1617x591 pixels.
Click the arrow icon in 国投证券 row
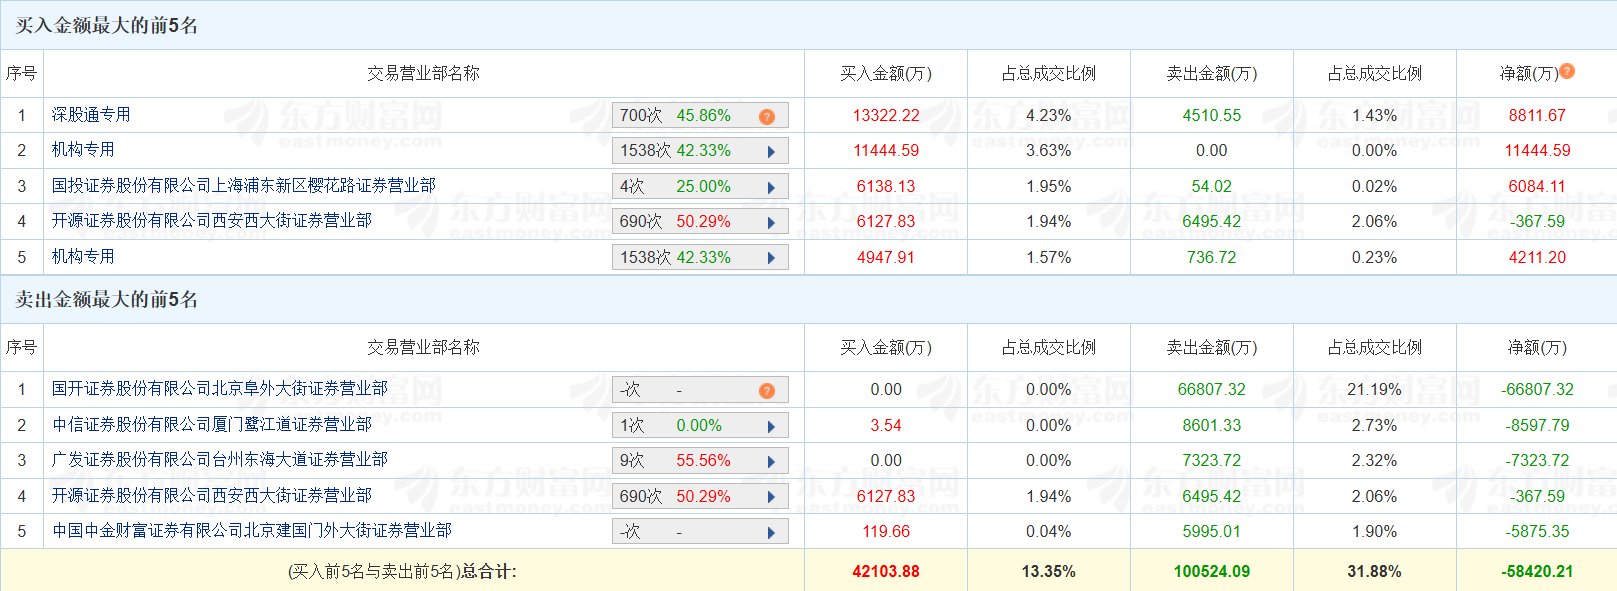771,187
